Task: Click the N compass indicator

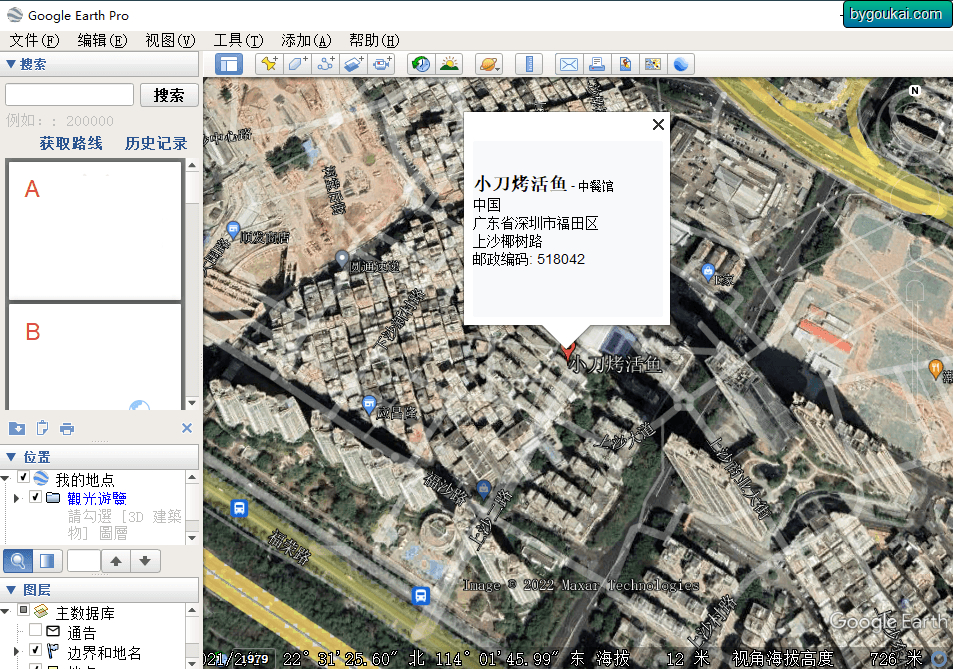Action: click(915, 91)
